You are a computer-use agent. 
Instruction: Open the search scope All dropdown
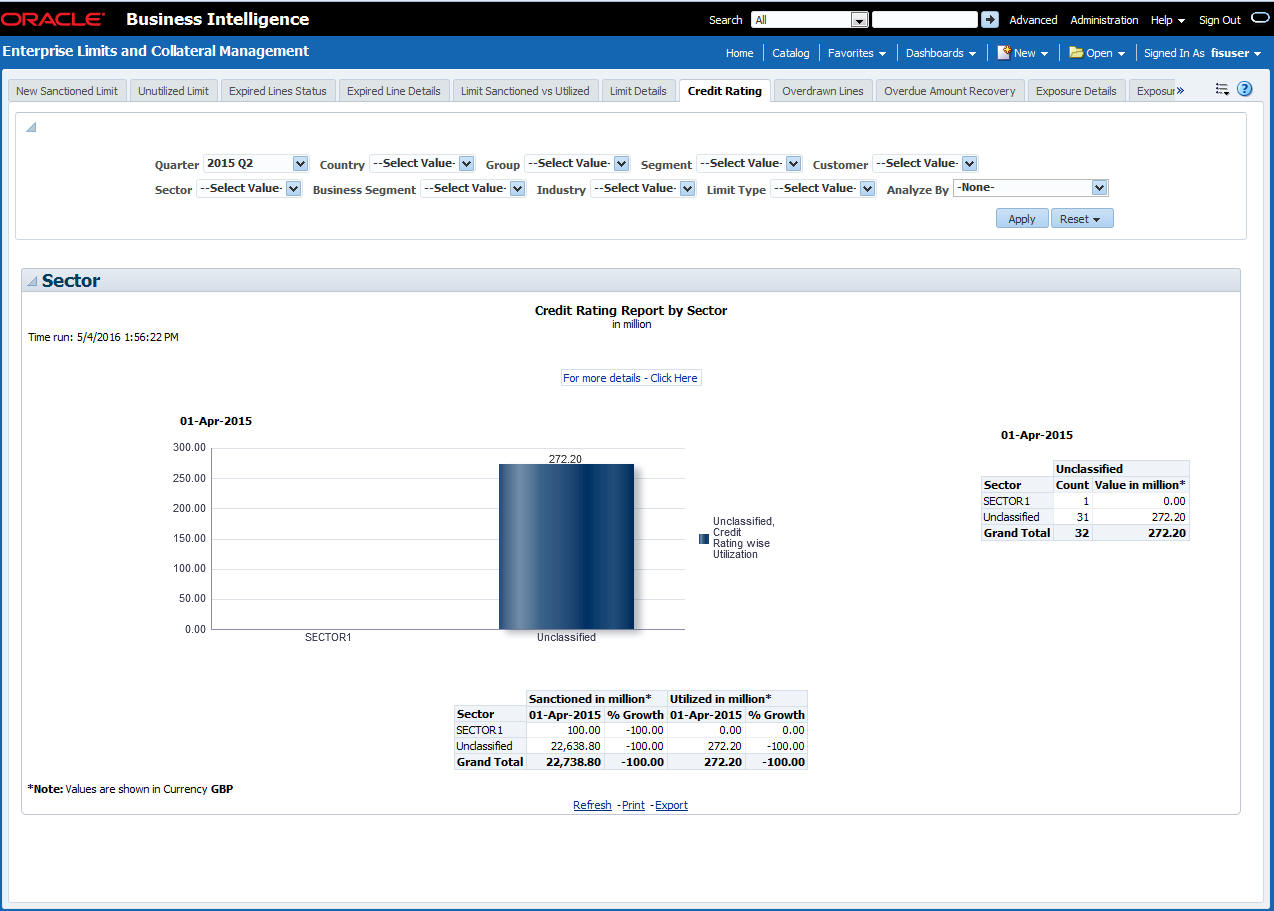click(x=859, y=20)
